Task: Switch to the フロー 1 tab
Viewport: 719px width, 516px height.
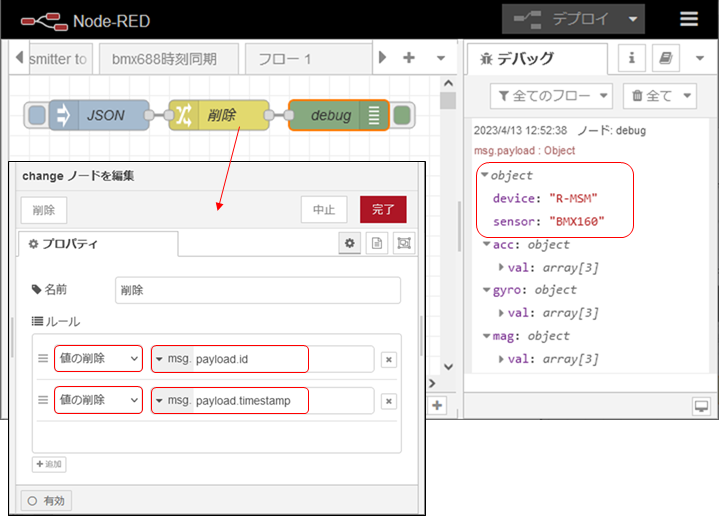Action: click(x=285, y=58)
